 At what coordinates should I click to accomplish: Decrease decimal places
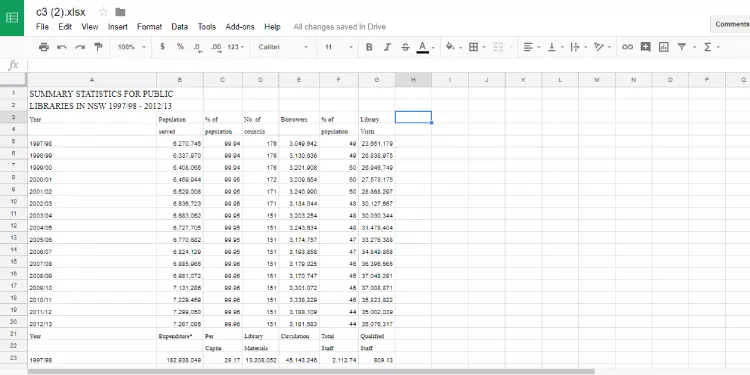(x=198, y=47)
